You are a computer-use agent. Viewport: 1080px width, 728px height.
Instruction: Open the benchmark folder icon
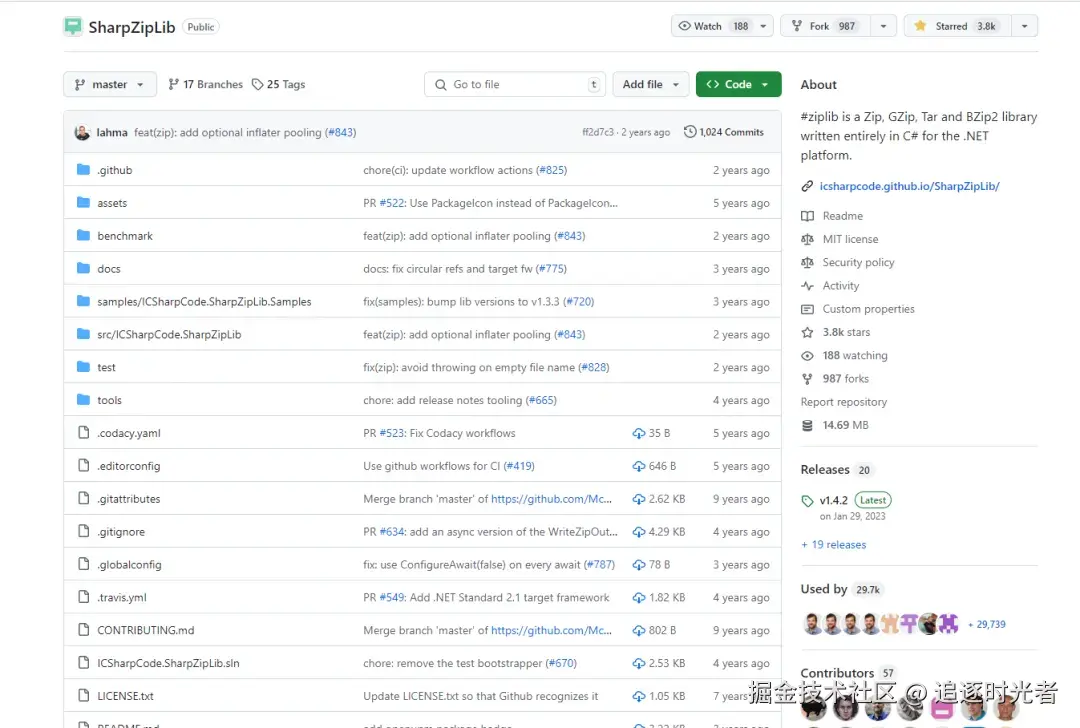click(x=83, y=236)
